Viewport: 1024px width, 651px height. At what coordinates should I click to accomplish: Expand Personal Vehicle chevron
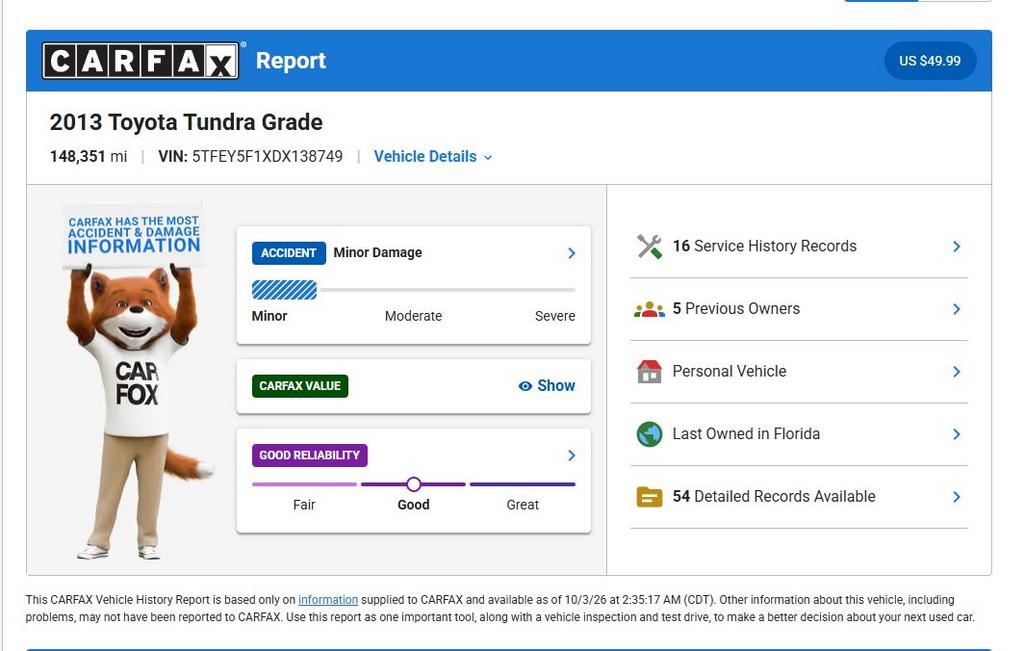(x=957, y=372)
